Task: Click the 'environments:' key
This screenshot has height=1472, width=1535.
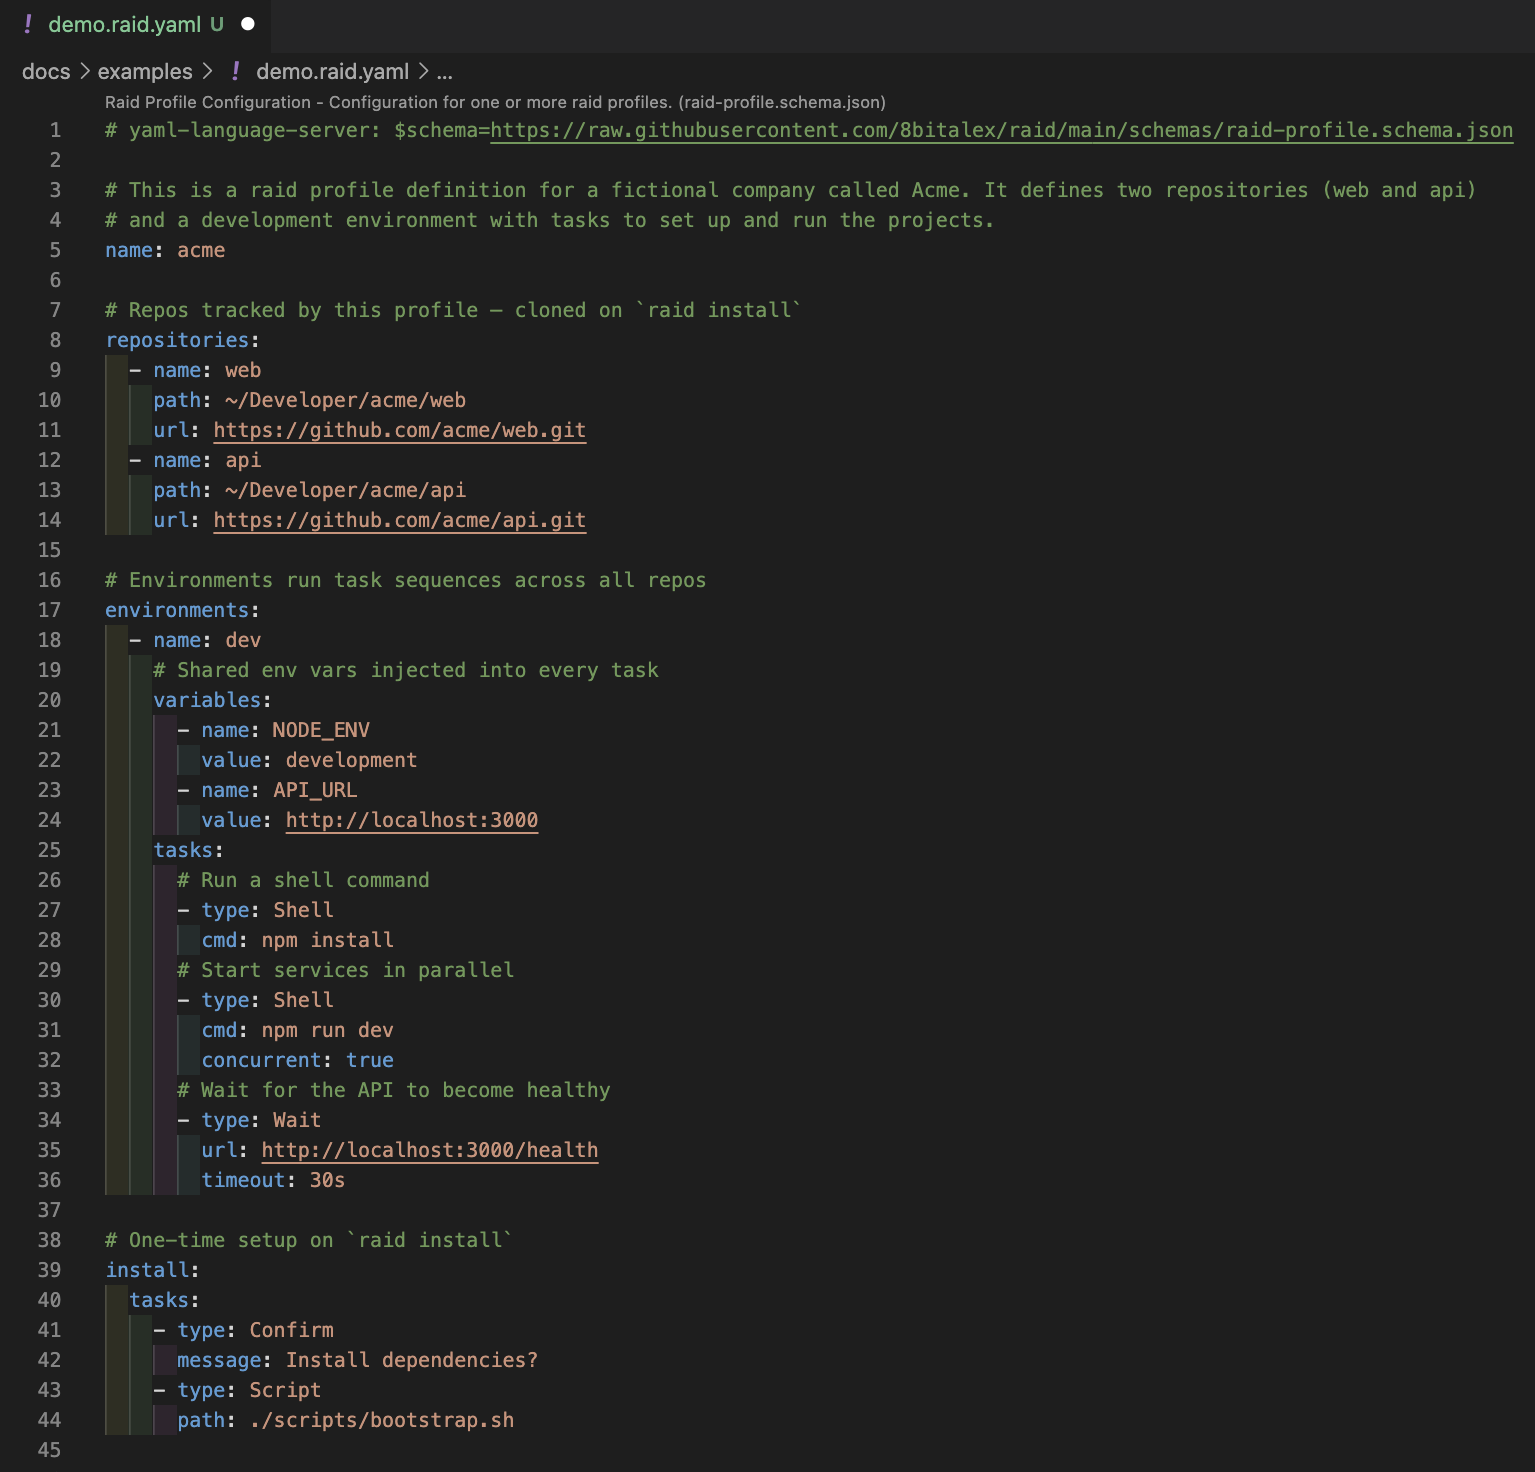Action: tap(177, 611)
